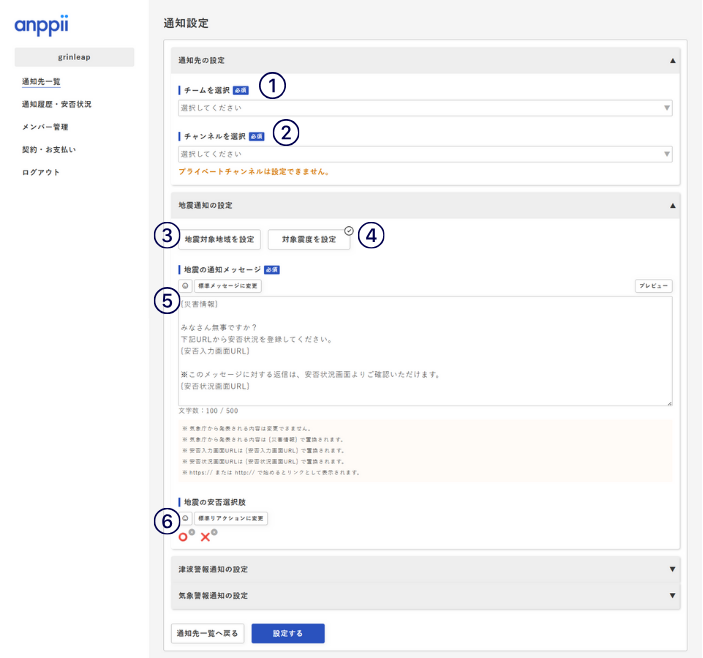Expand the 津波警報通知の設定 section
The height and width of the screenshot is (658, 703).
tap(424, 569)
